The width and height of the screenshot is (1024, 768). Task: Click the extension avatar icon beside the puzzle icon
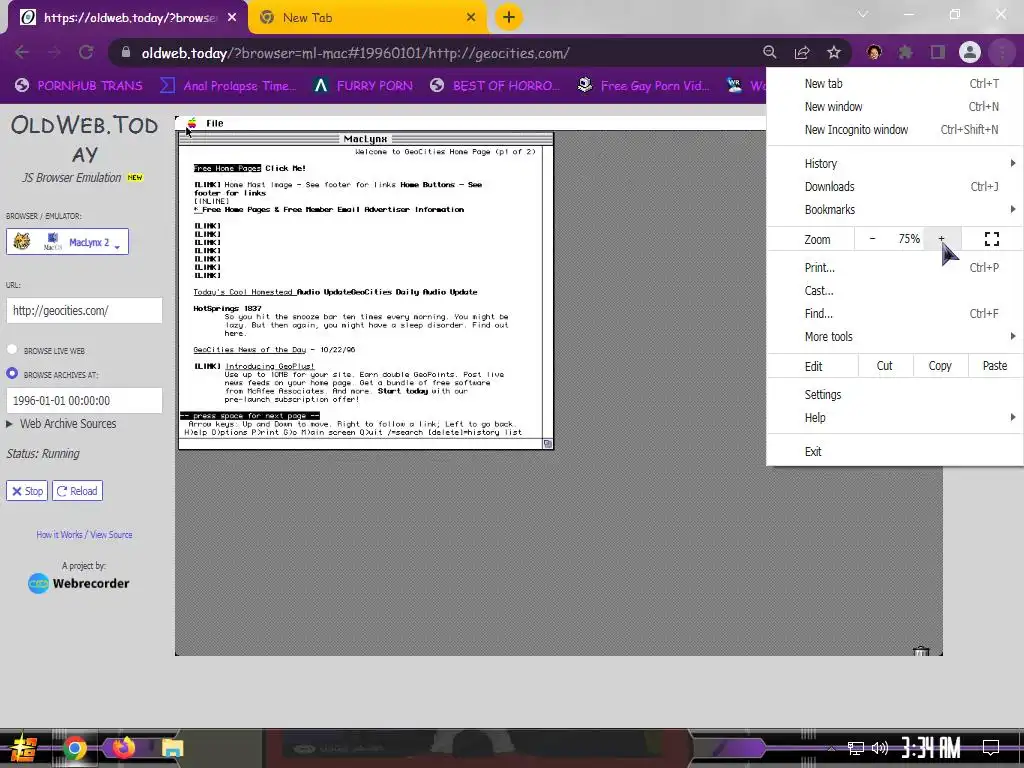874,52
